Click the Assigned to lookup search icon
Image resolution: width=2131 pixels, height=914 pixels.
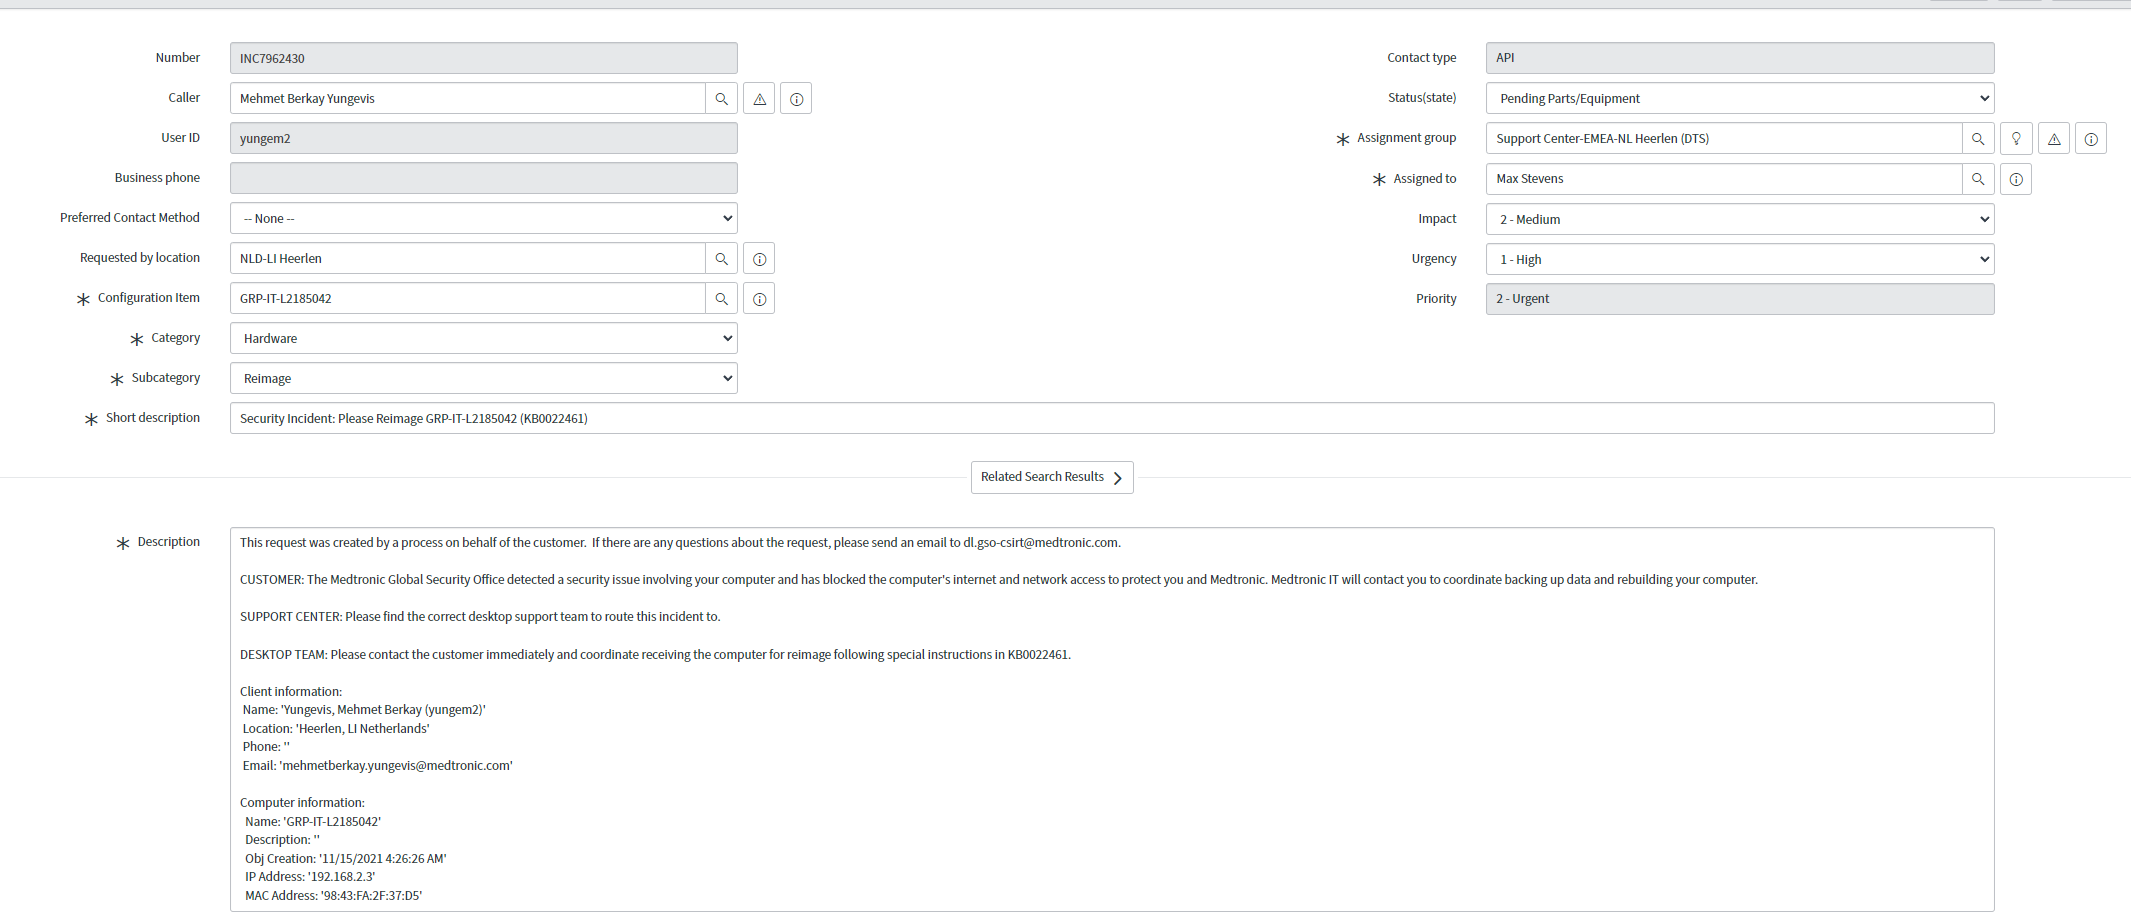1977,179
